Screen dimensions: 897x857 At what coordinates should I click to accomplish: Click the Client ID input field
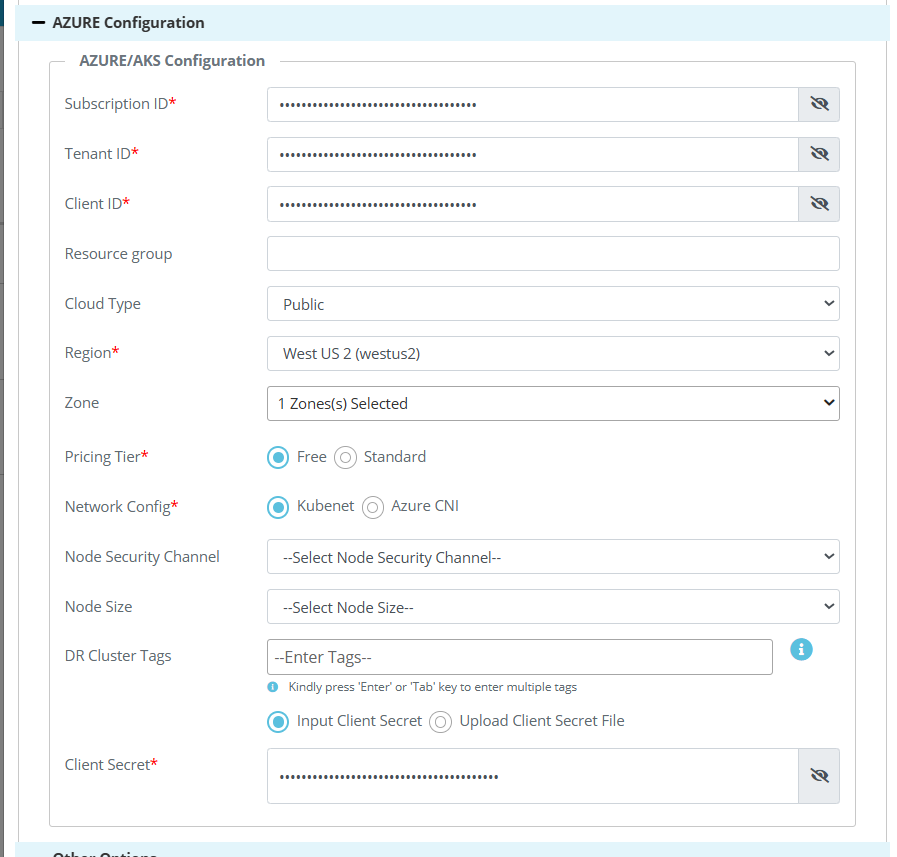tap(533, 204)
